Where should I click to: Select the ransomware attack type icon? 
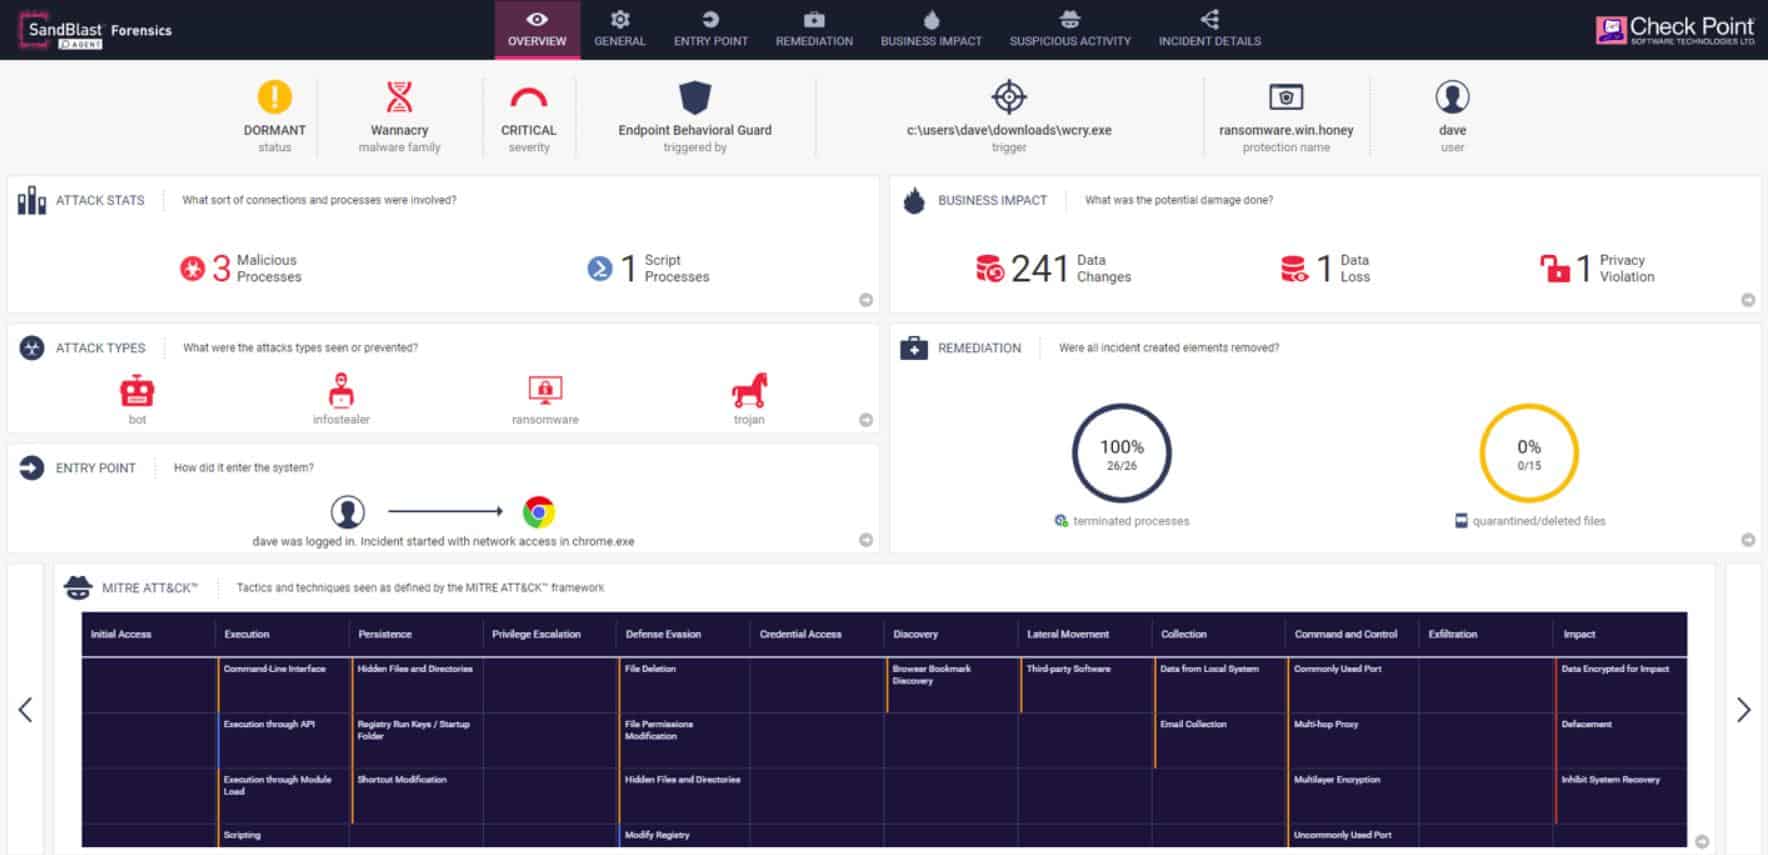coord(545,390)
